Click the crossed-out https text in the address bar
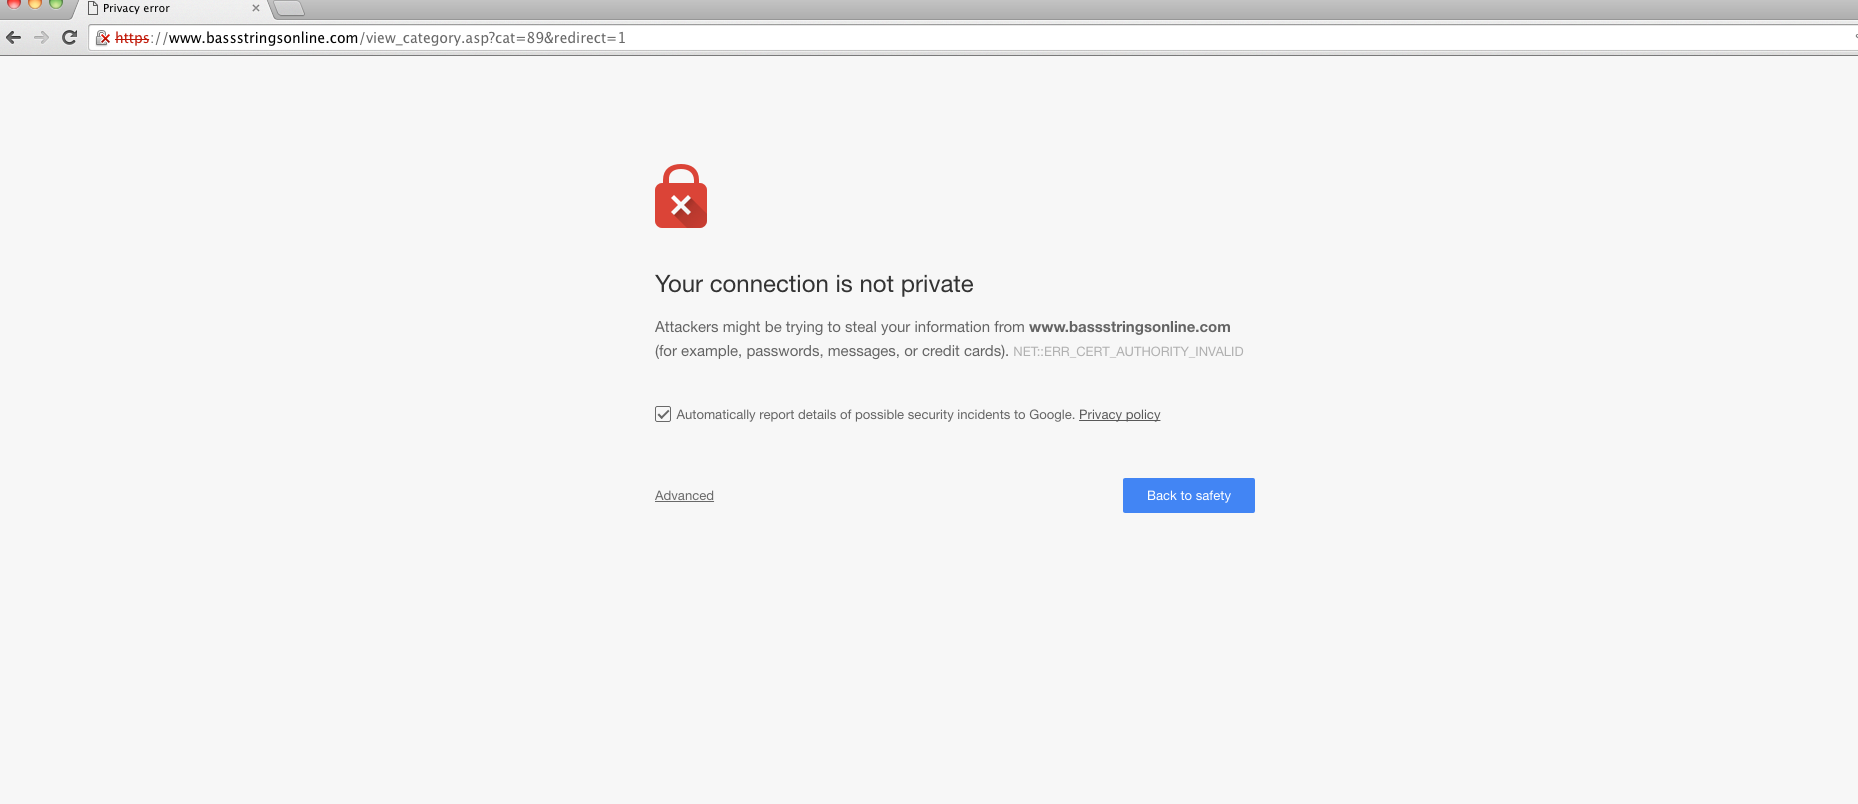Image resolution: width=1858 pixels, height=804 pixels. point(132,38)
